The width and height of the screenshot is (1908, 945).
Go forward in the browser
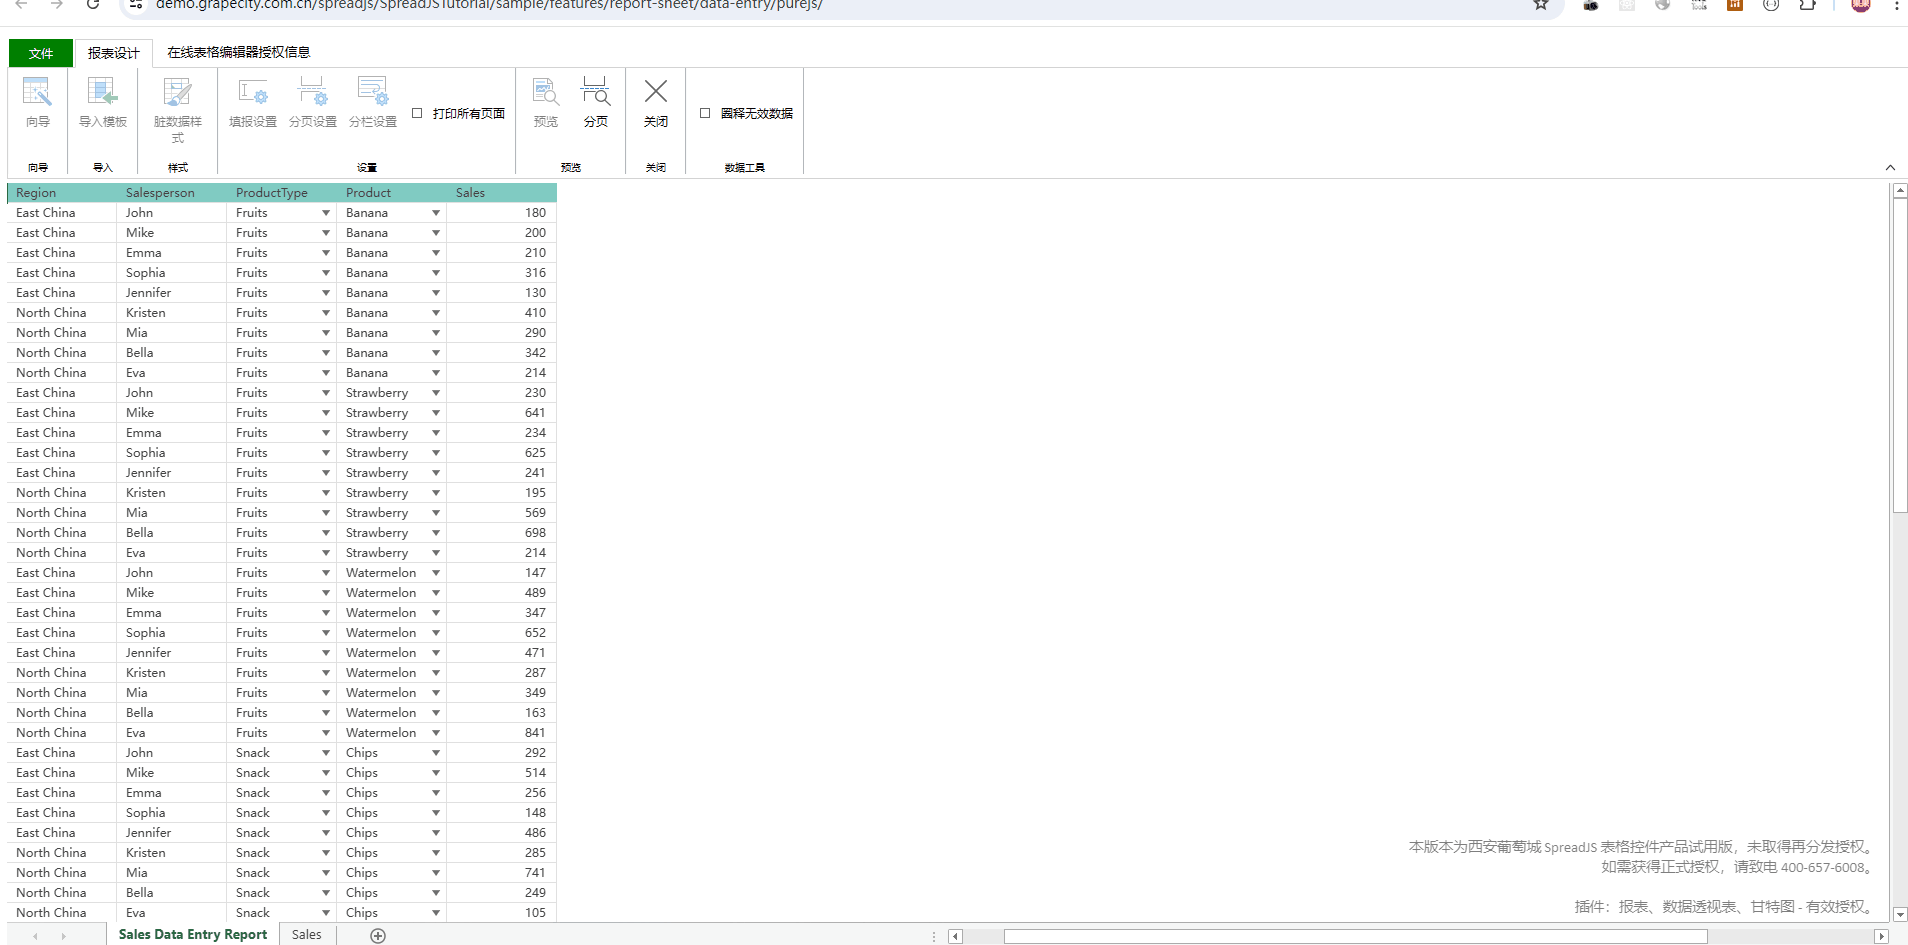pos(57,5)
